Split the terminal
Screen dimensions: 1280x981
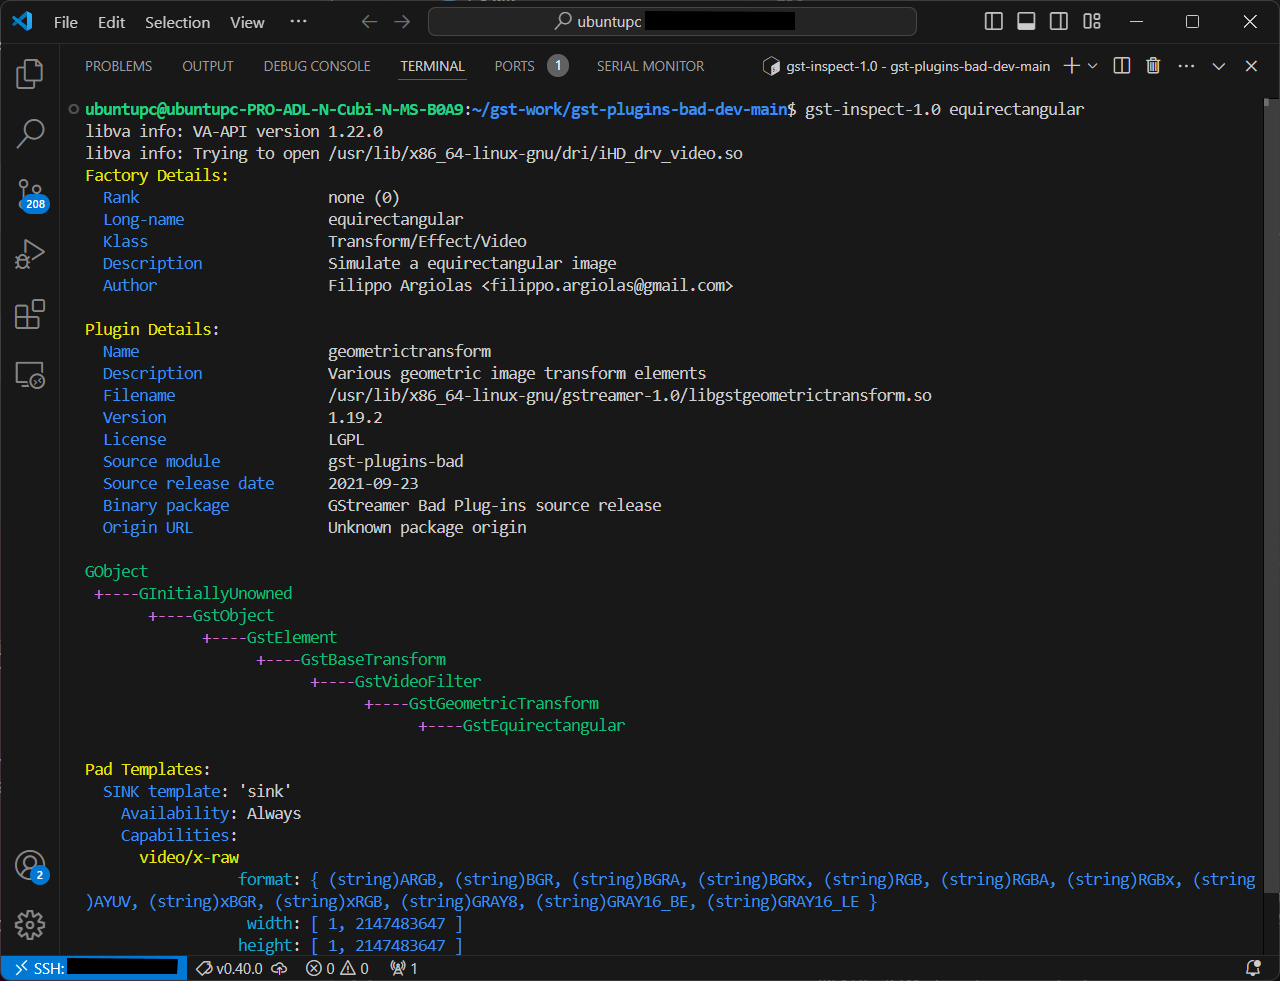pyautogui.click(x=1122, y=65)
